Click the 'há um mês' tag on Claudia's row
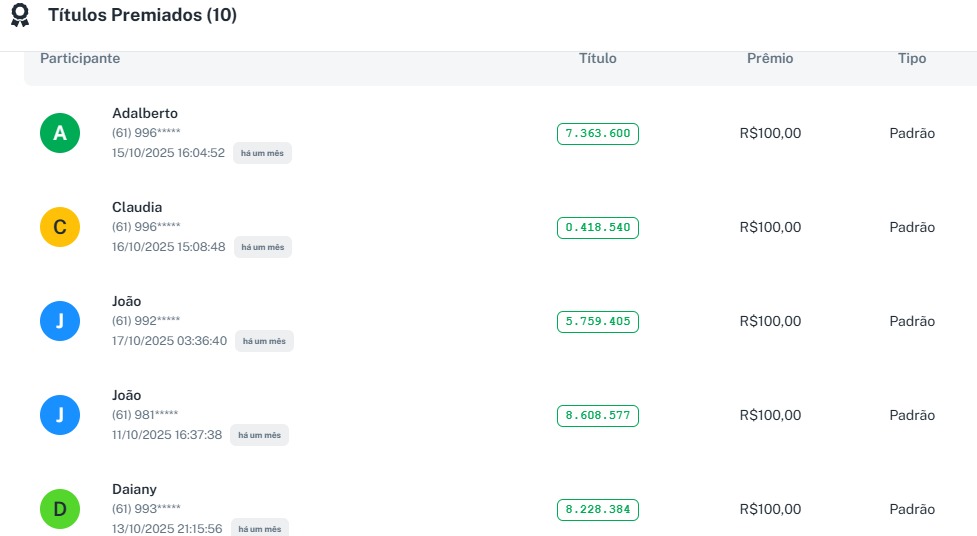This screenshot has height=536, width=977. tap(263, 247)
